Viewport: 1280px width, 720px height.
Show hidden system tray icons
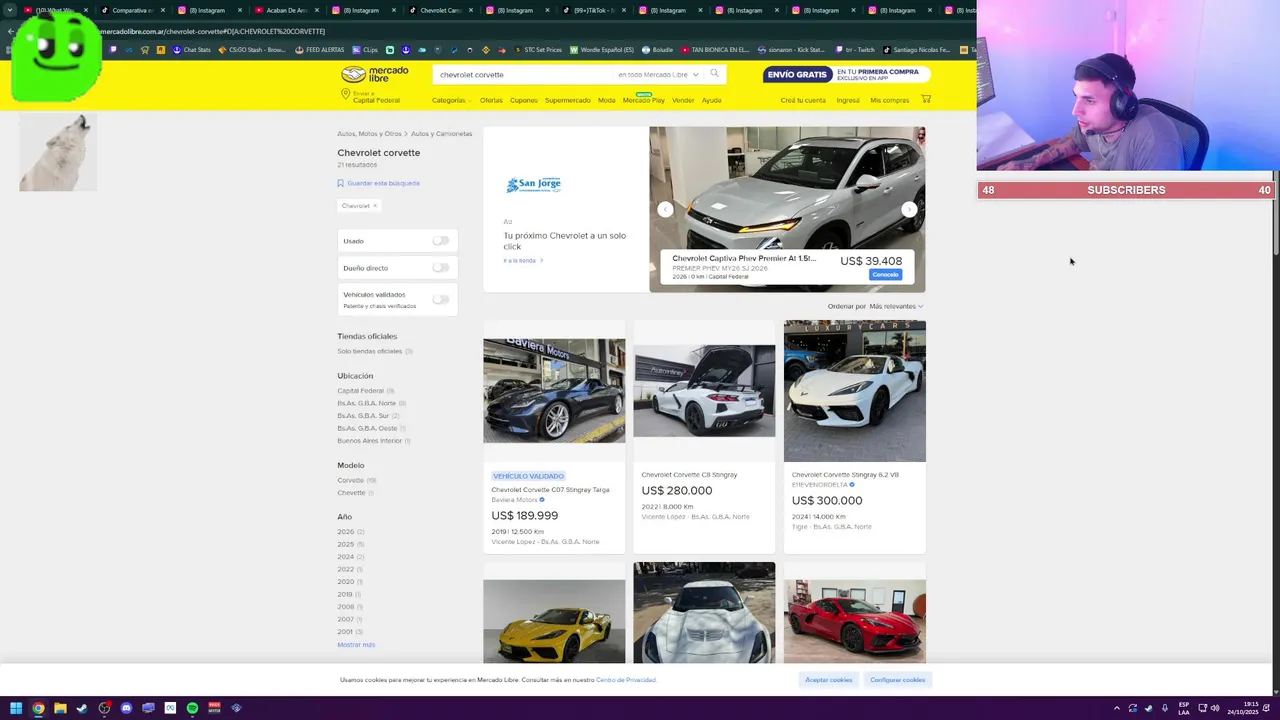[x=1116, y=708]
